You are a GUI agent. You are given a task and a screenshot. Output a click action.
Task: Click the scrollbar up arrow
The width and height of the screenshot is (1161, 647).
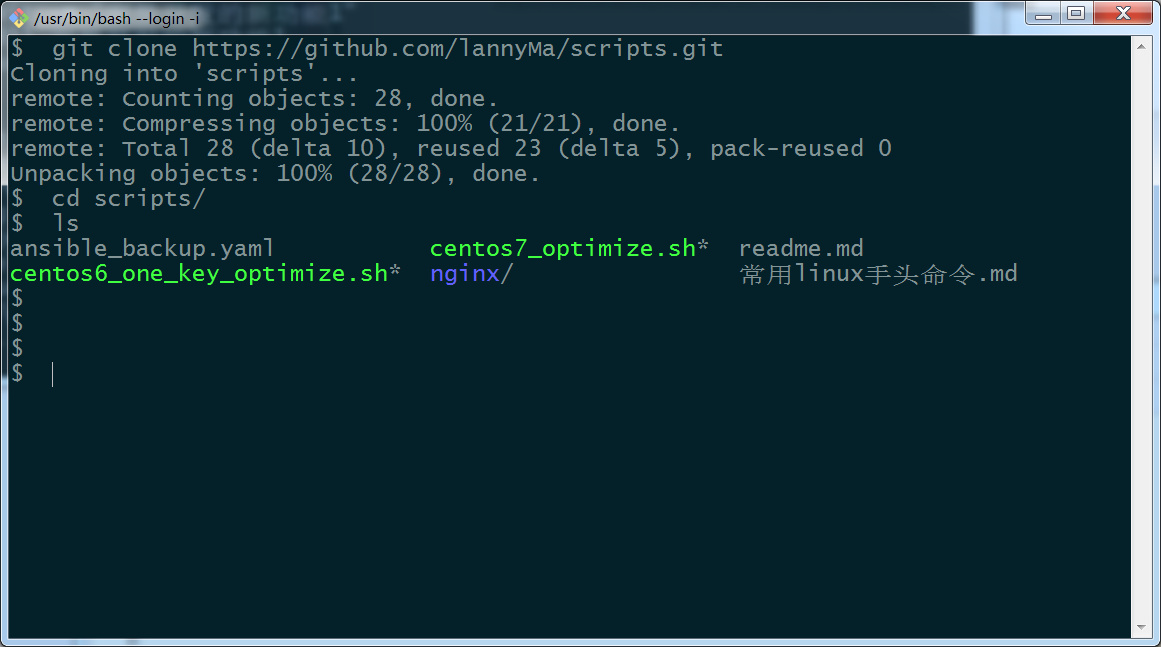pyautogui.click(x=1141, y=47)
